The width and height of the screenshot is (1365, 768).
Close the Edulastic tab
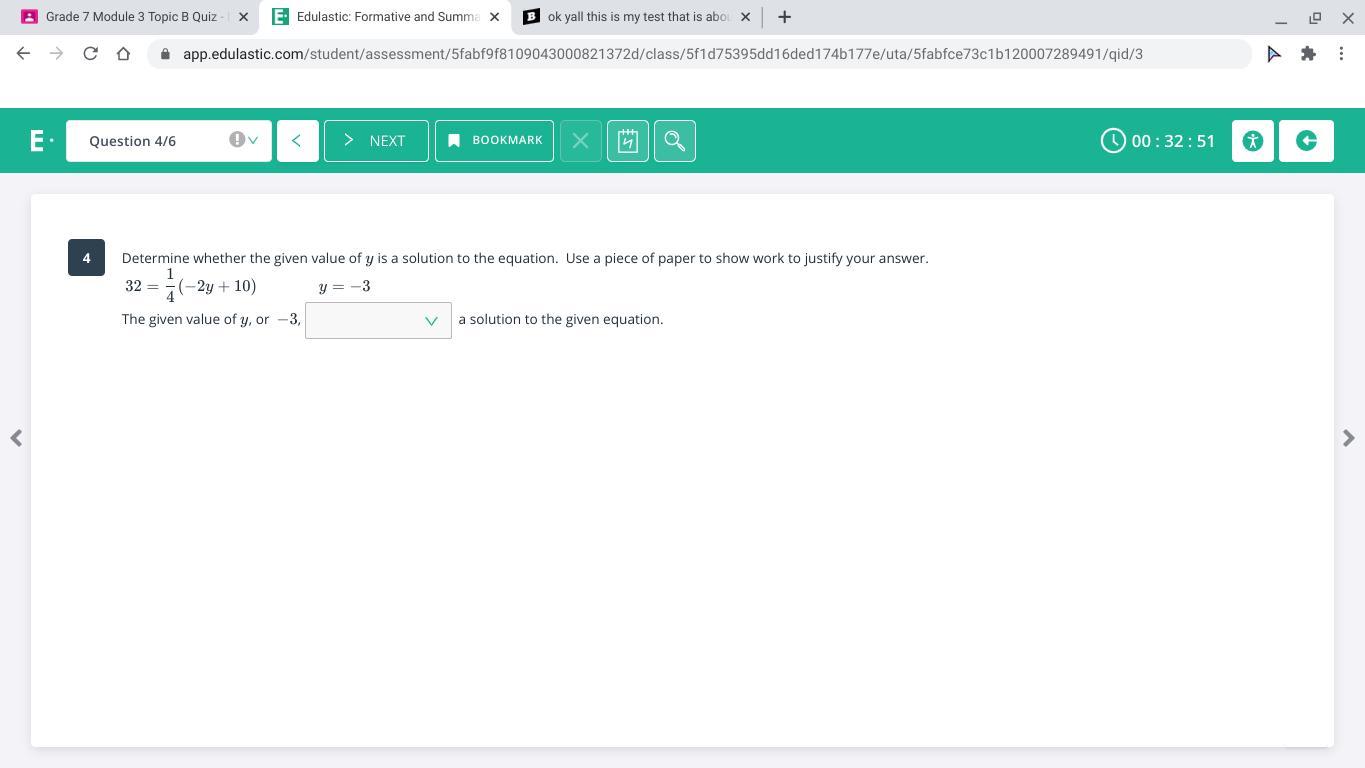pos(494,17)
